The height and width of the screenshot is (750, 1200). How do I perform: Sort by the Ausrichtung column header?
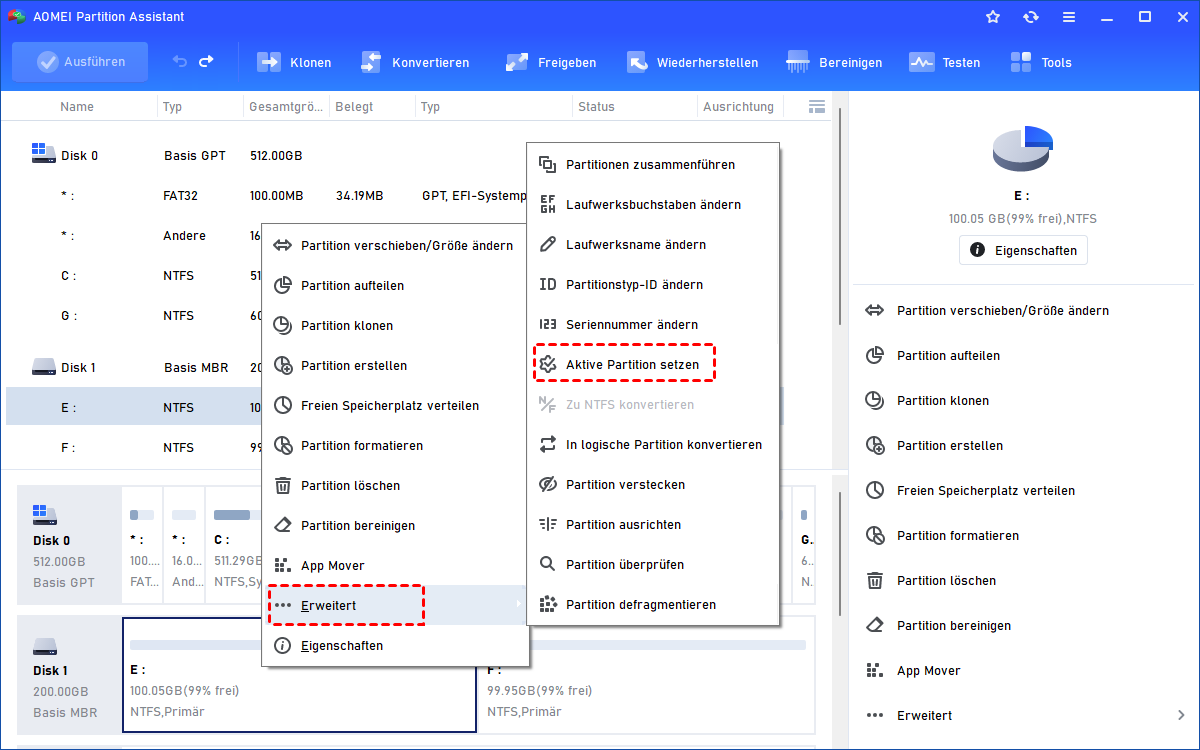(x=738, y=107)
